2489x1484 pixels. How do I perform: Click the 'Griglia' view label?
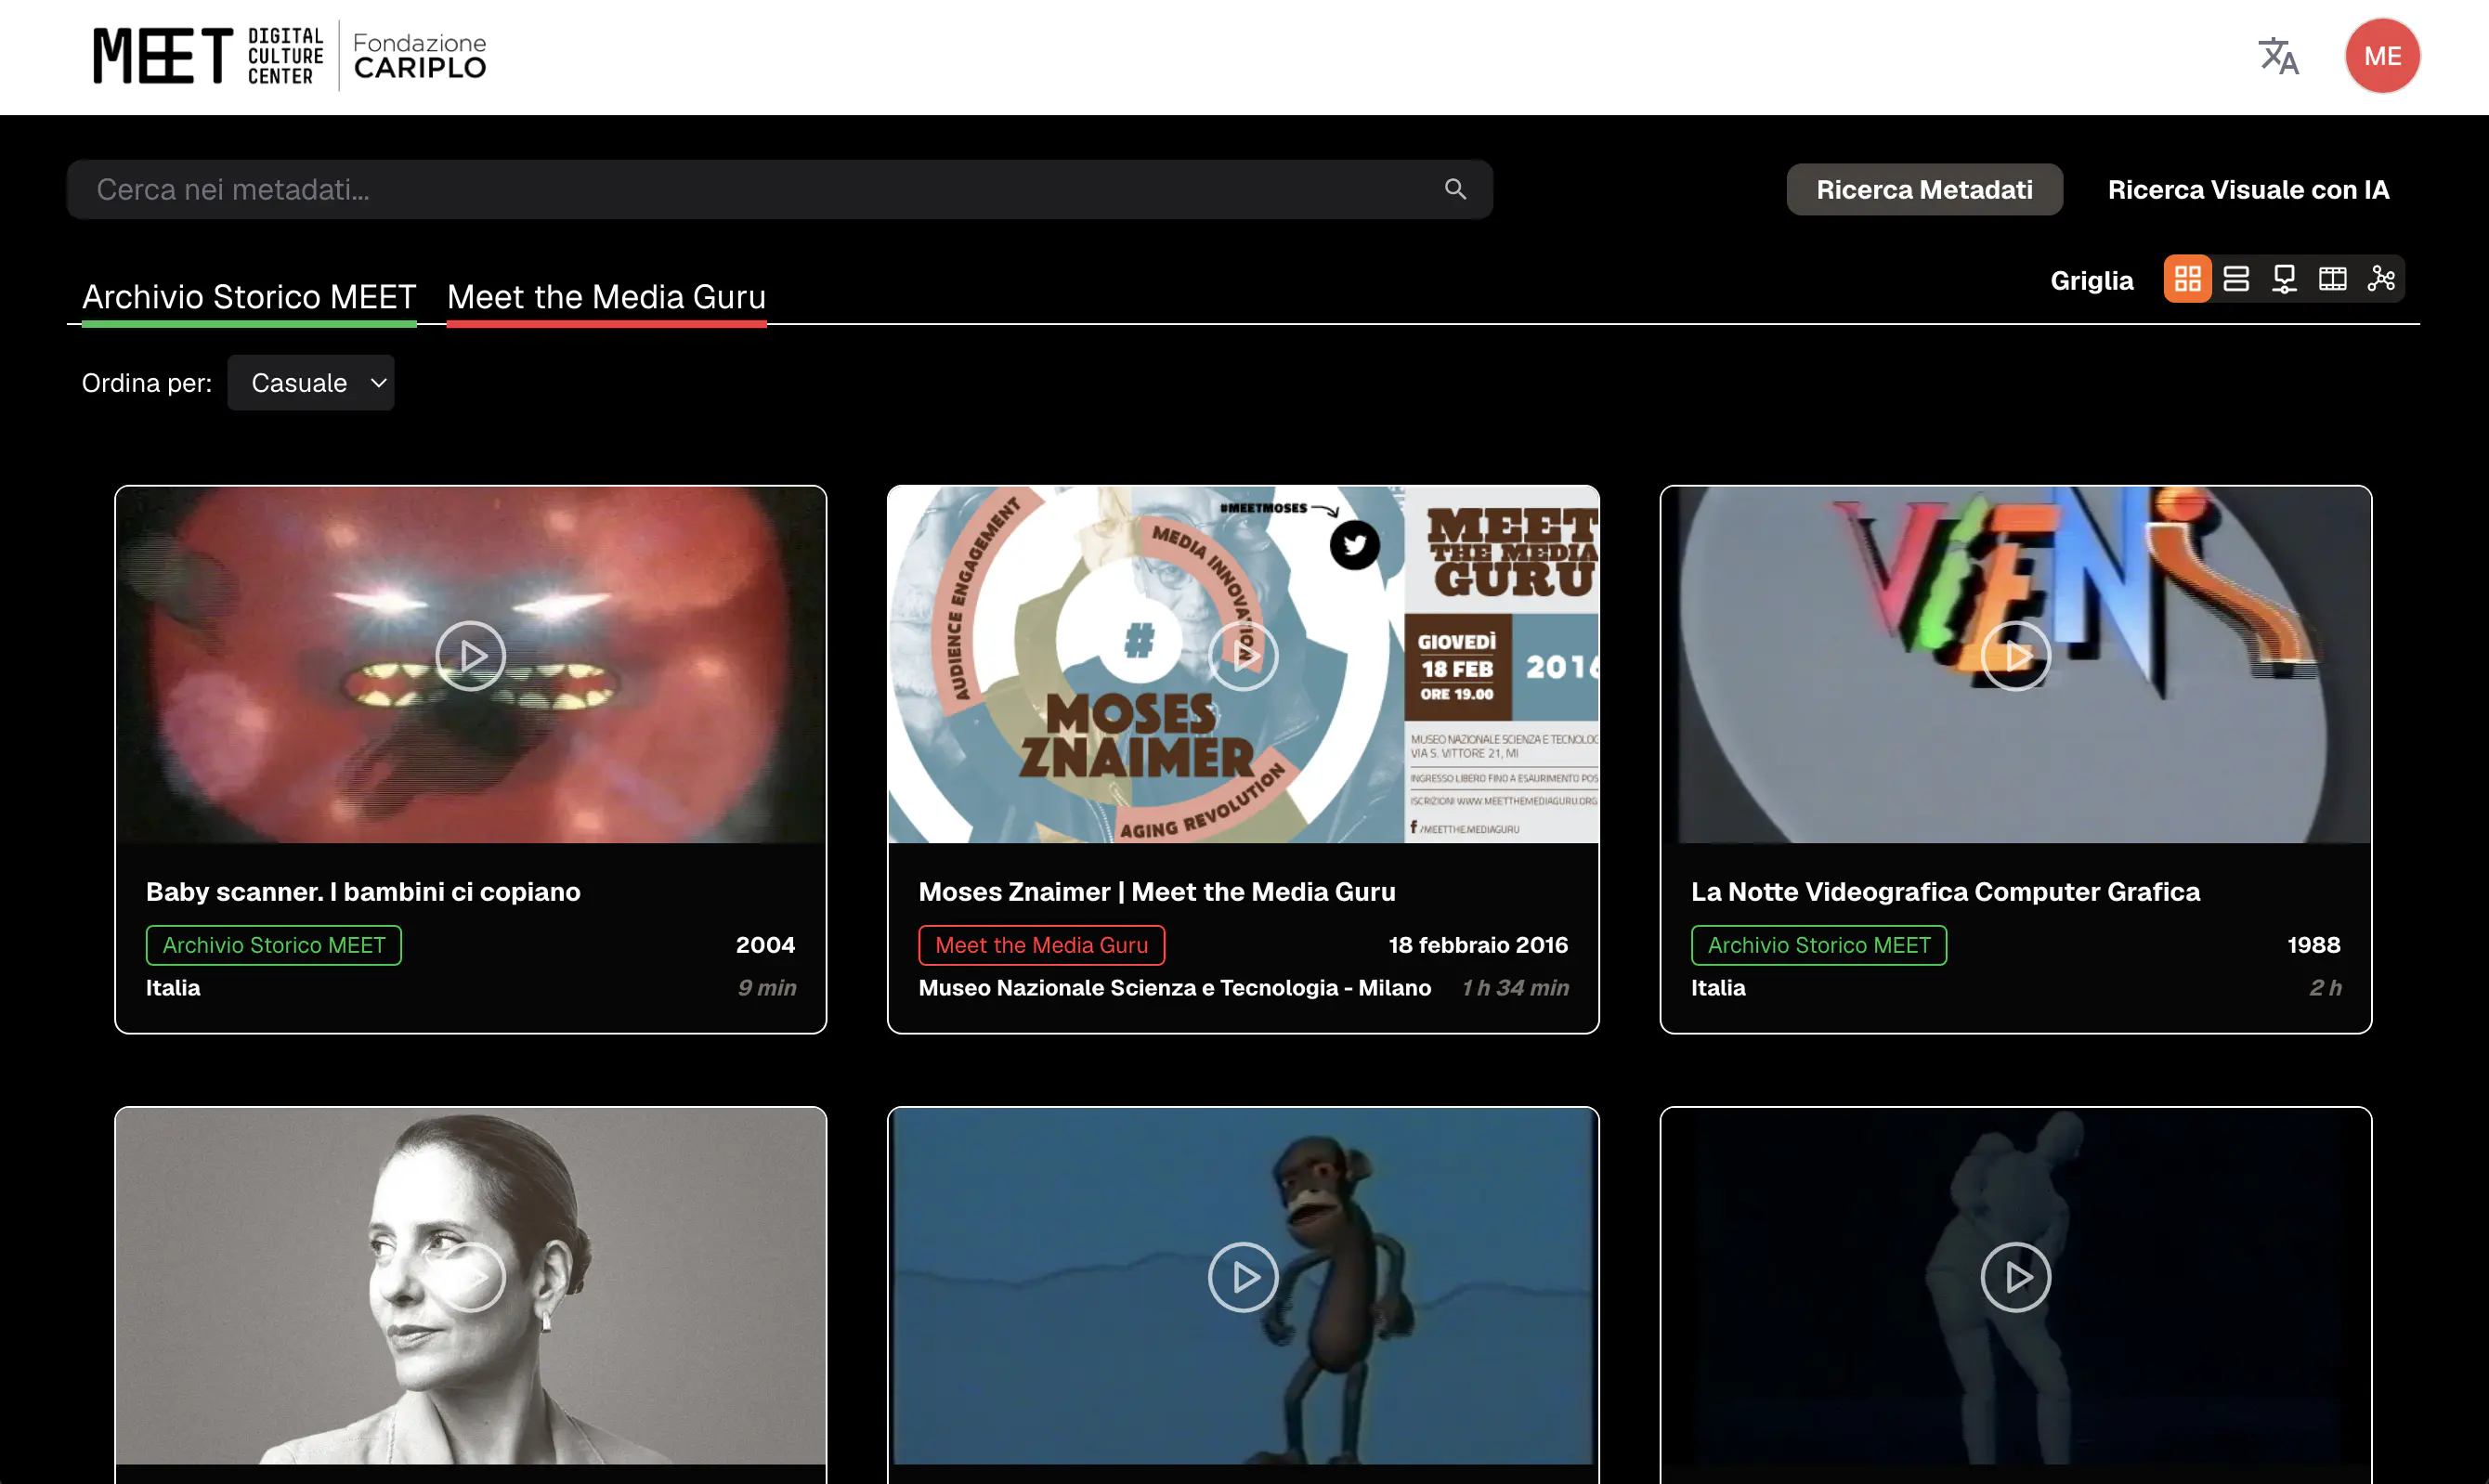point(2091,280)
